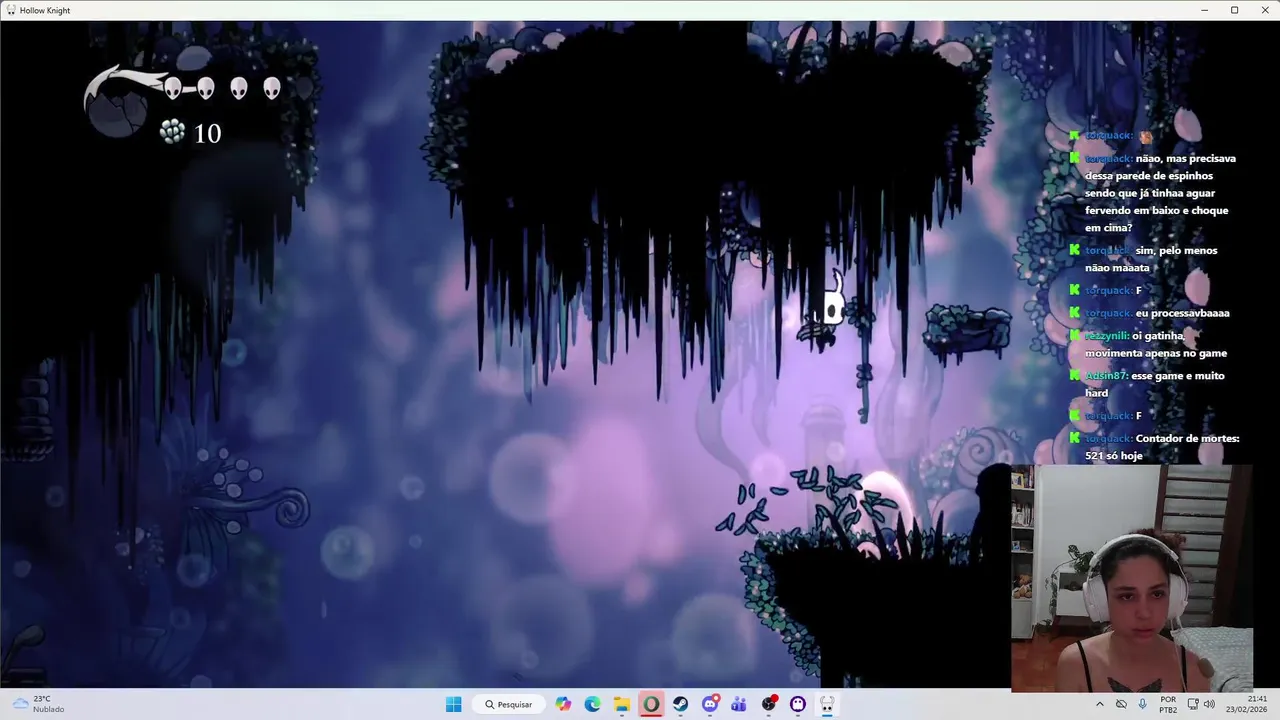Open the Windows Start menu

(453, 704)
